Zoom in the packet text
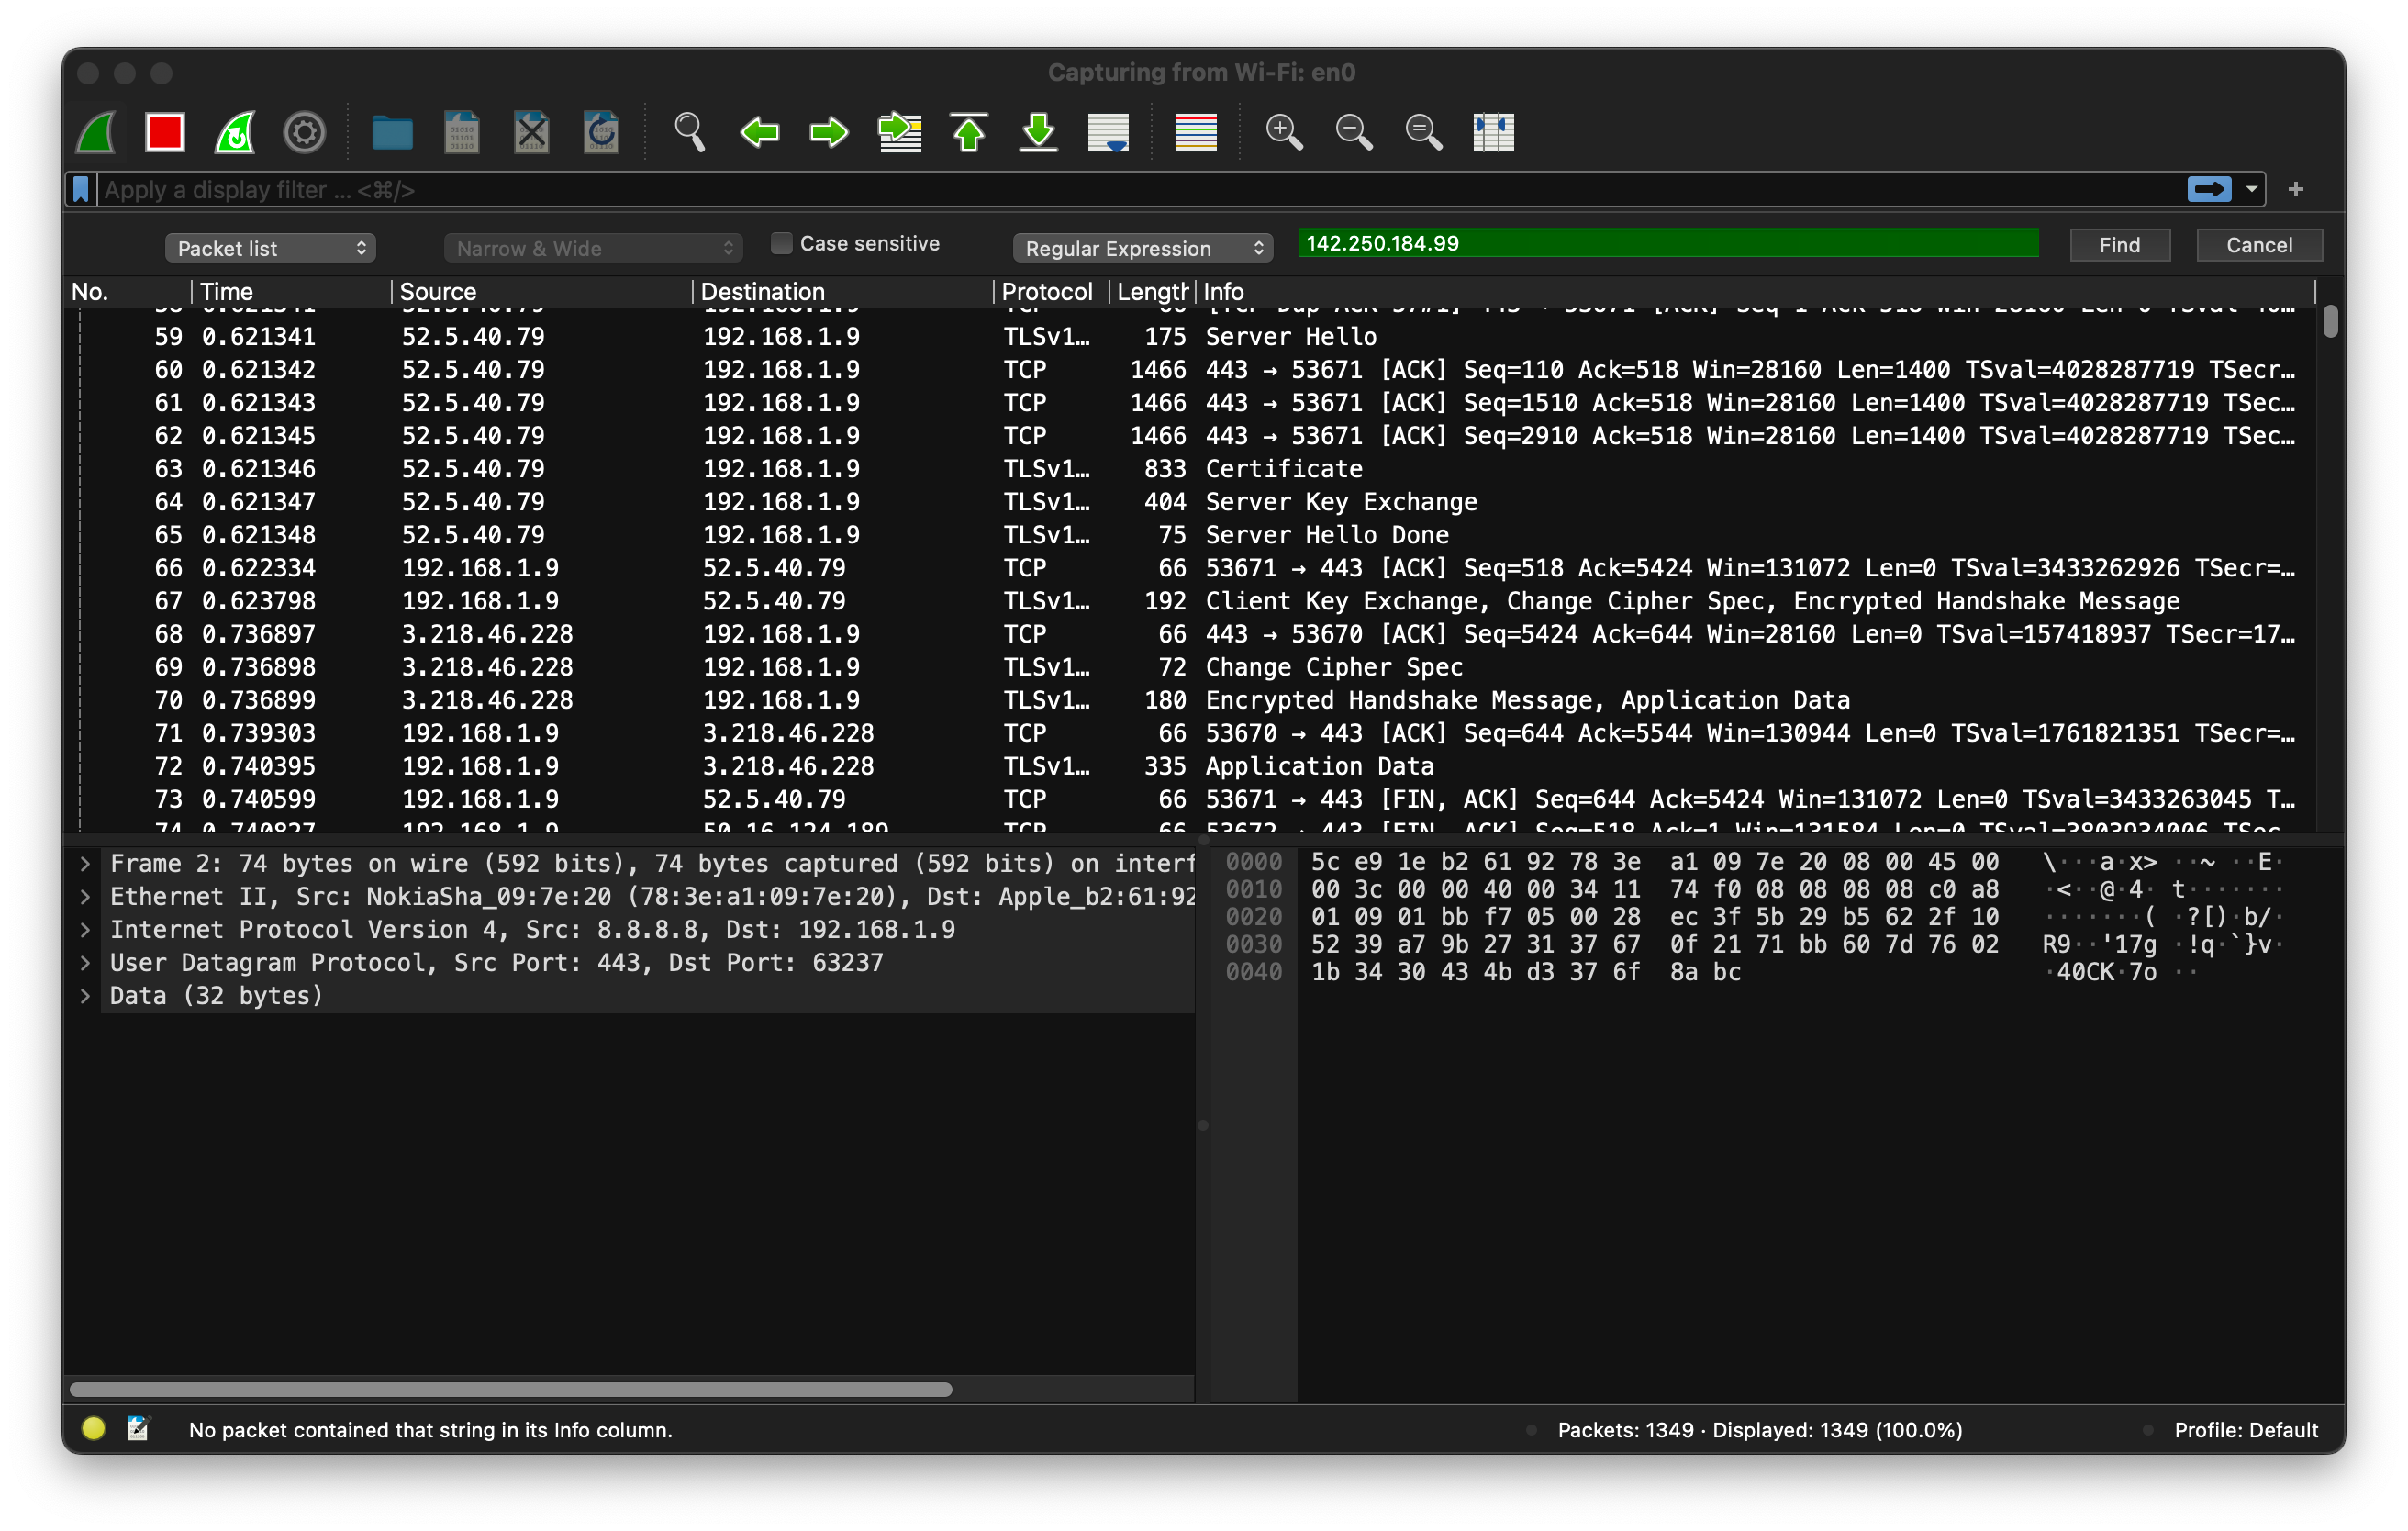 (1283, 132)
